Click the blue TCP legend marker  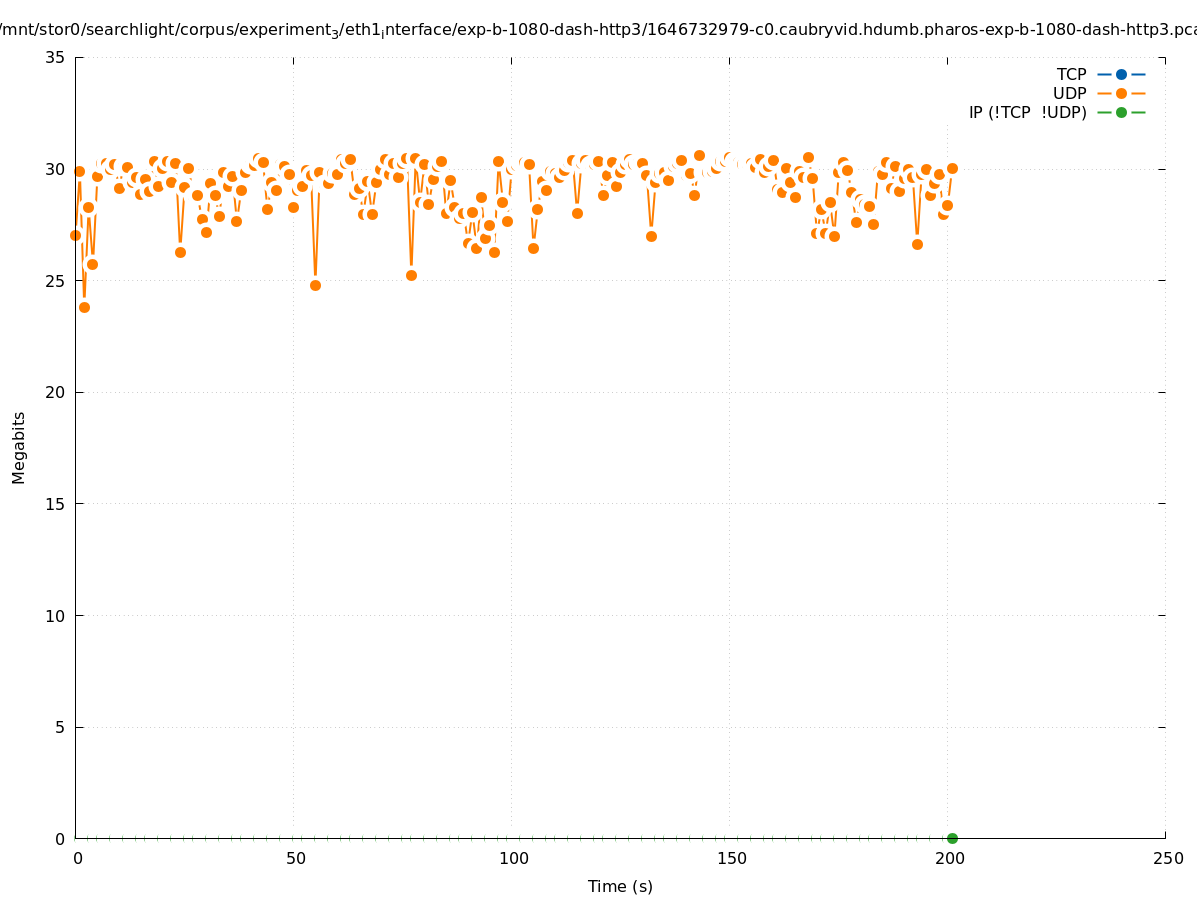click(1121, 74)
